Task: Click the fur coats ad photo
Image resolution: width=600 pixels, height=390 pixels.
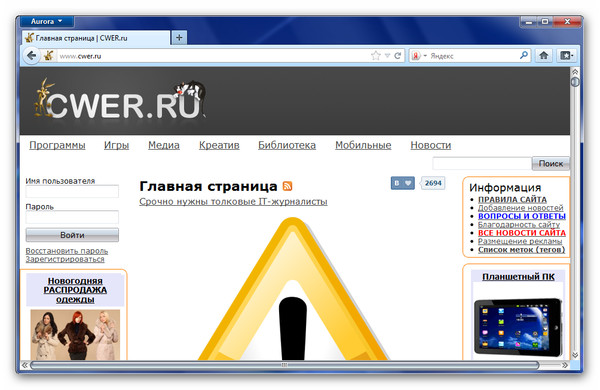Action: [x=75, y=335]
